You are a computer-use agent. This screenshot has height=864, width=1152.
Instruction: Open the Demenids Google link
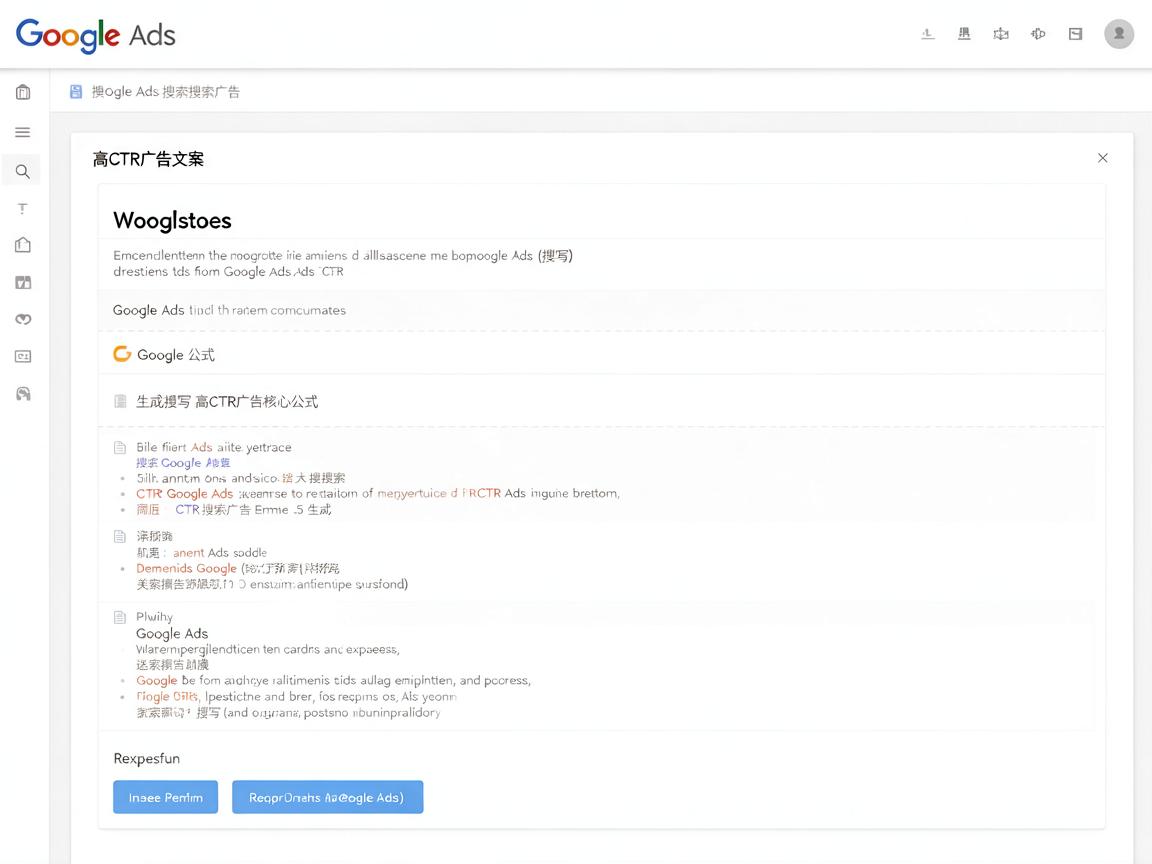[x=187, y=569]
